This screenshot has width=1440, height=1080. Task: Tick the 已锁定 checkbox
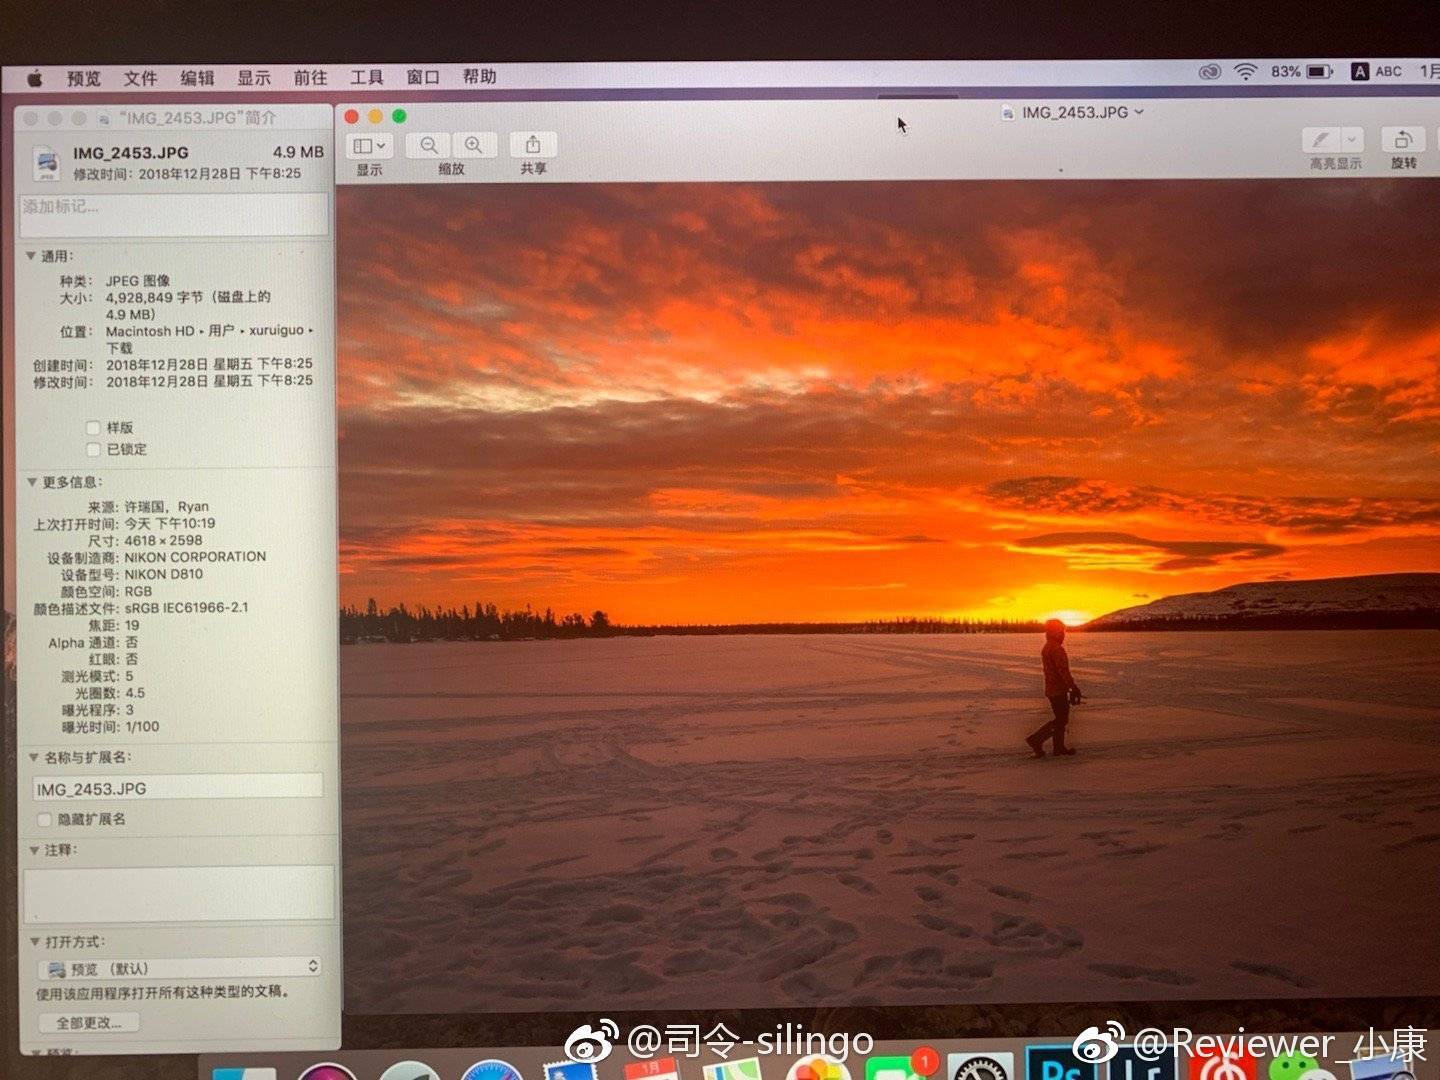click(93, 450)
